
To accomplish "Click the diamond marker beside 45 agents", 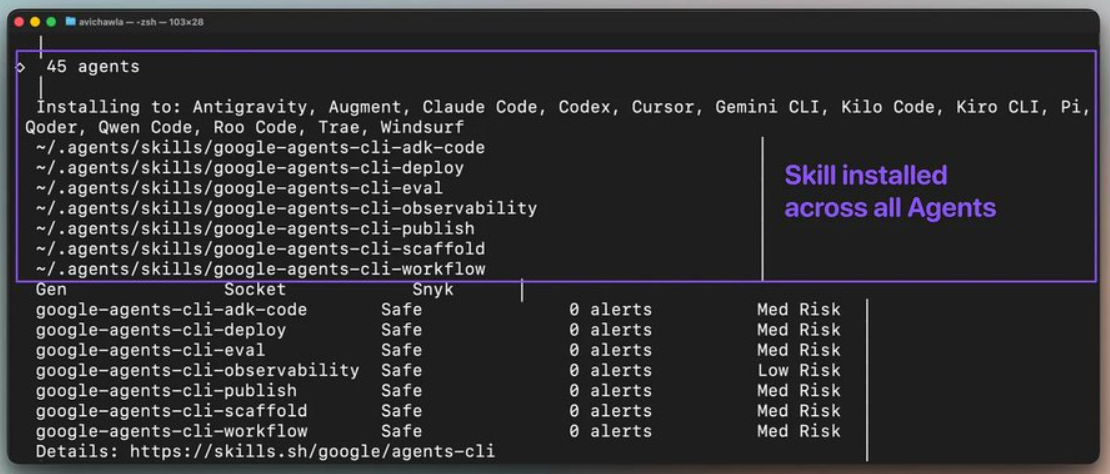I will (21, 67).
